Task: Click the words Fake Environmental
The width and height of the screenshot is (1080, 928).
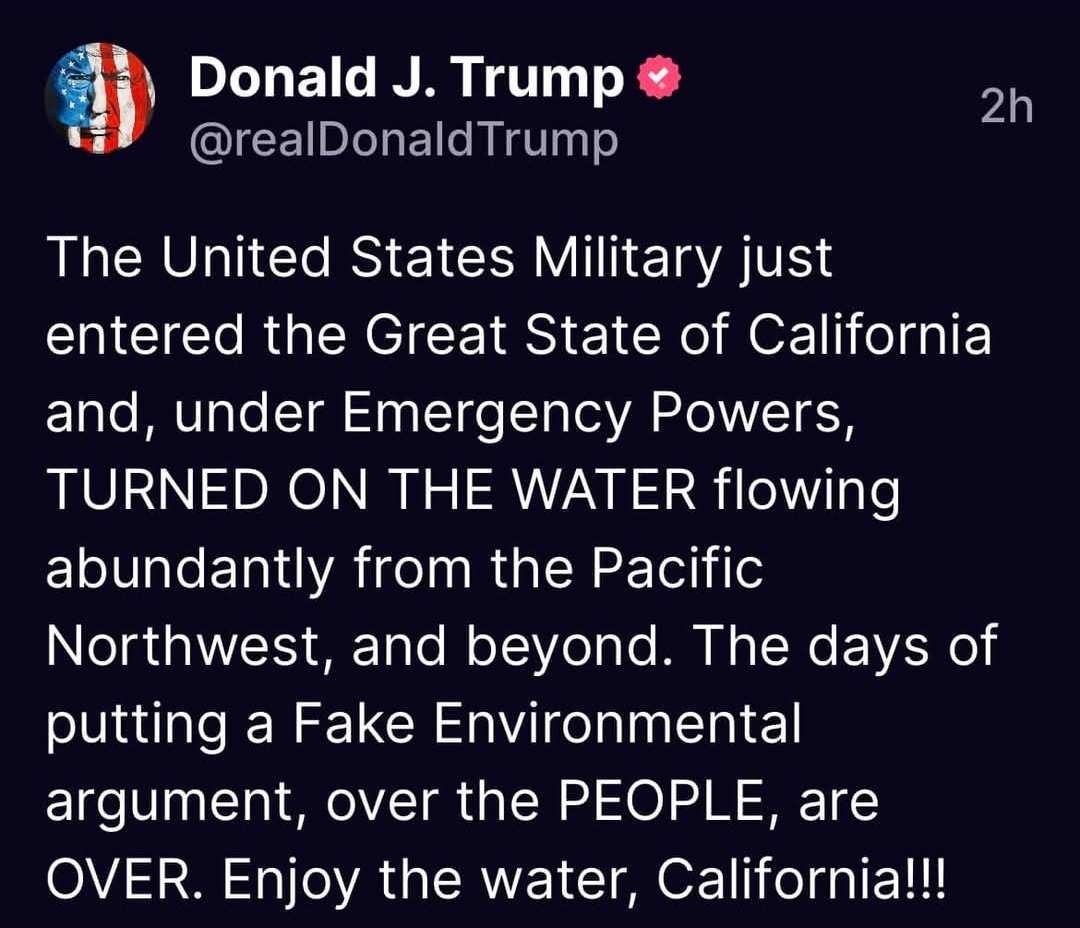Action: 548,724
